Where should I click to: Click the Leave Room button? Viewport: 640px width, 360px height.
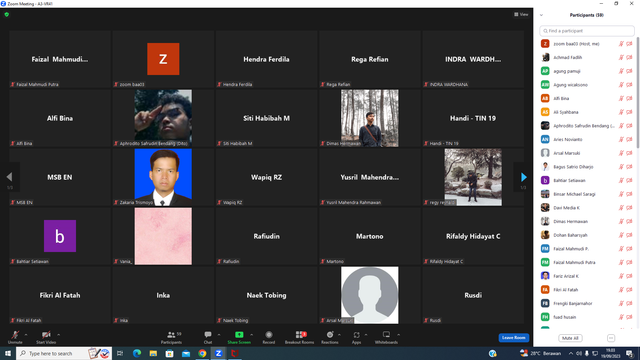pyautogui.click(x=513, y=338)
